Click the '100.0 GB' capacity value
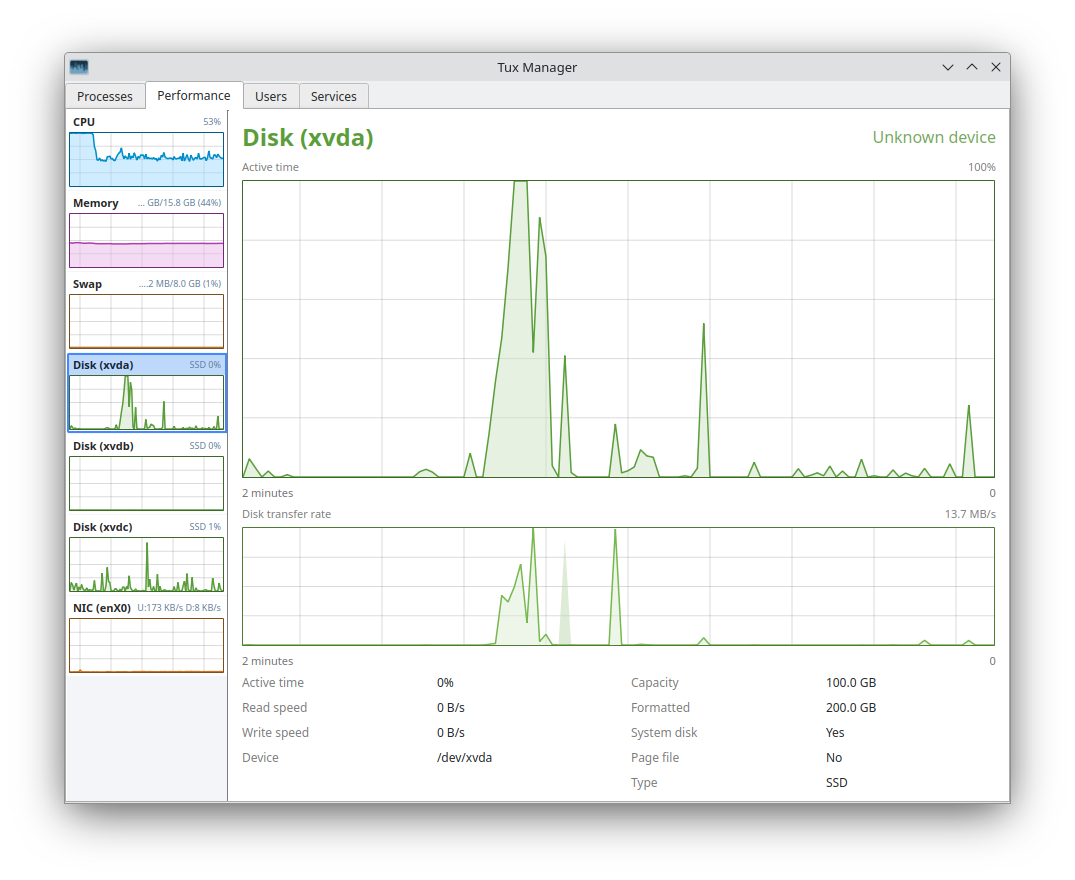Image resolution: width=1075 pixels, height=880 pixels. 851,683
